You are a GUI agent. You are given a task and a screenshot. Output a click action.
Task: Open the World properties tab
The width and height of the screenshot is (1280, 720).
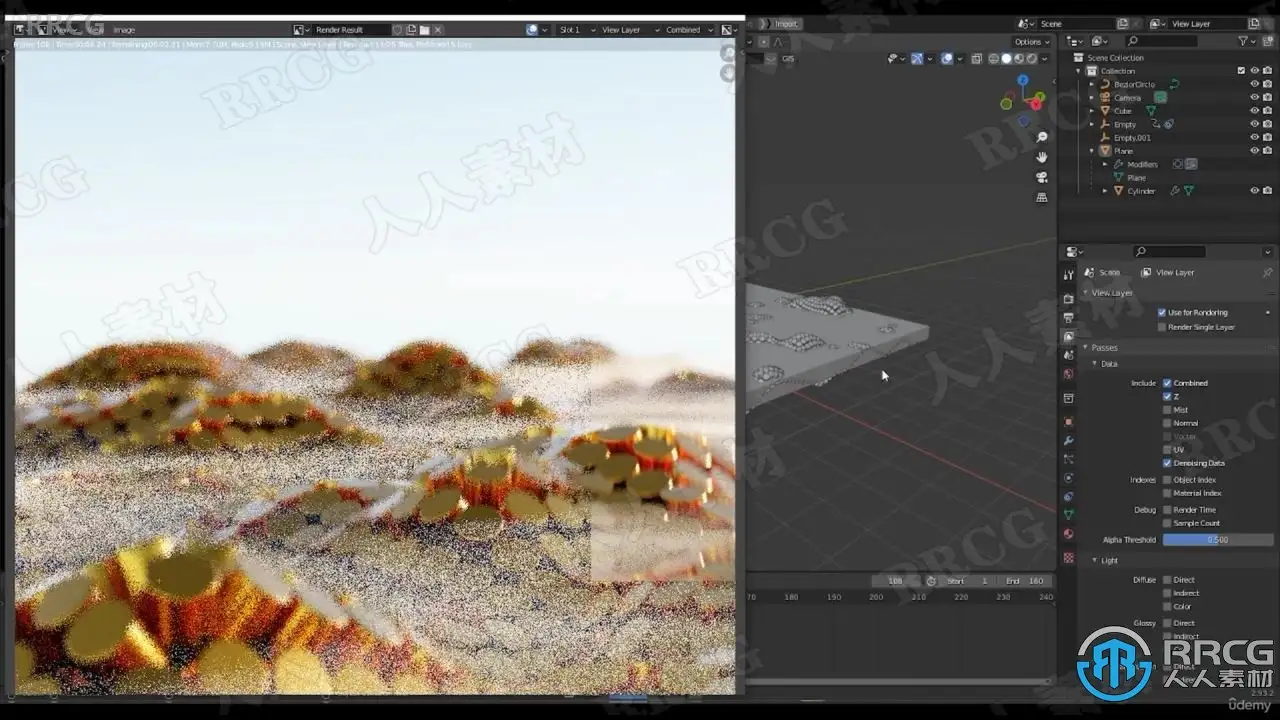click(1068, 374)
